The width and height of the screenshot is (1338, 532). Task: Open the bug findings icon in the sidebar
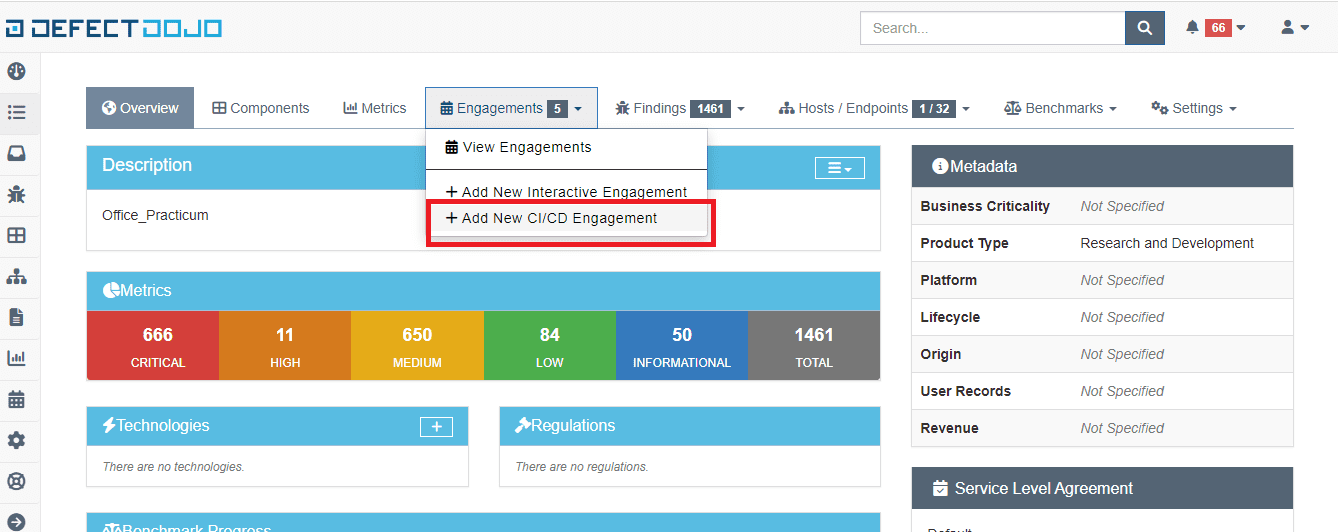pyautogui.click(x=16, y=194)
